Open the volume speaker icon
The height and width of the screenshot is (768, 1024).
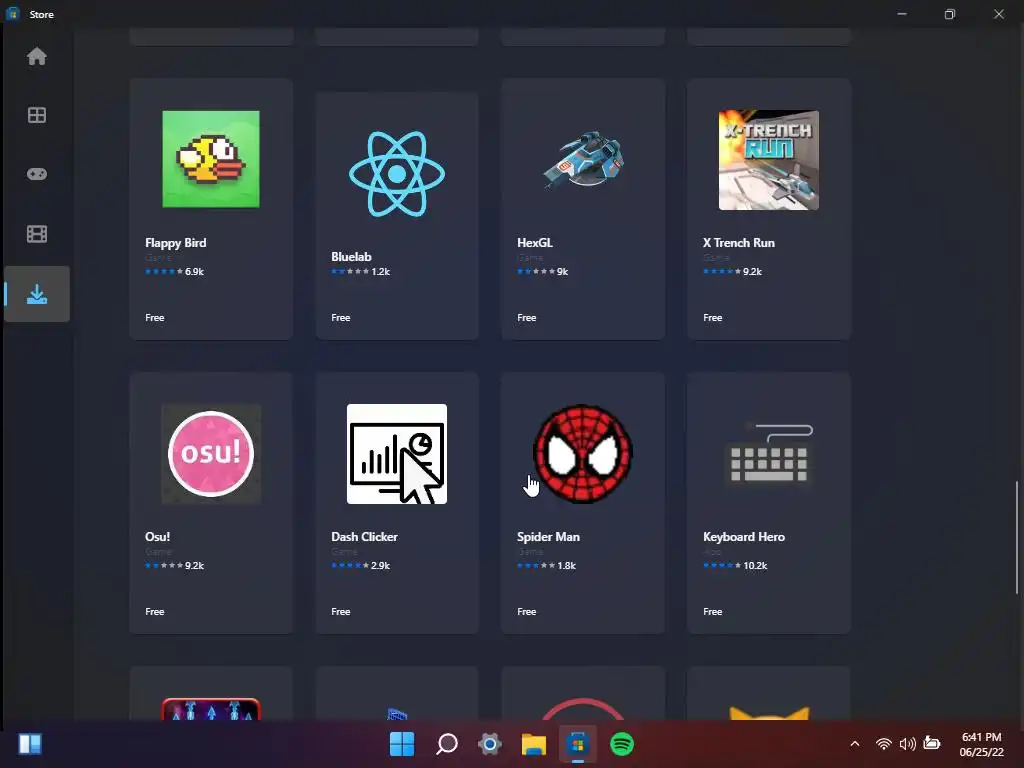(908, 744)
